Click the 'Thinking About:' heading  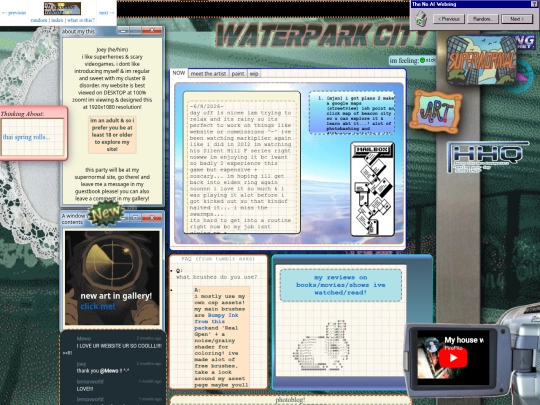(22, 114)
